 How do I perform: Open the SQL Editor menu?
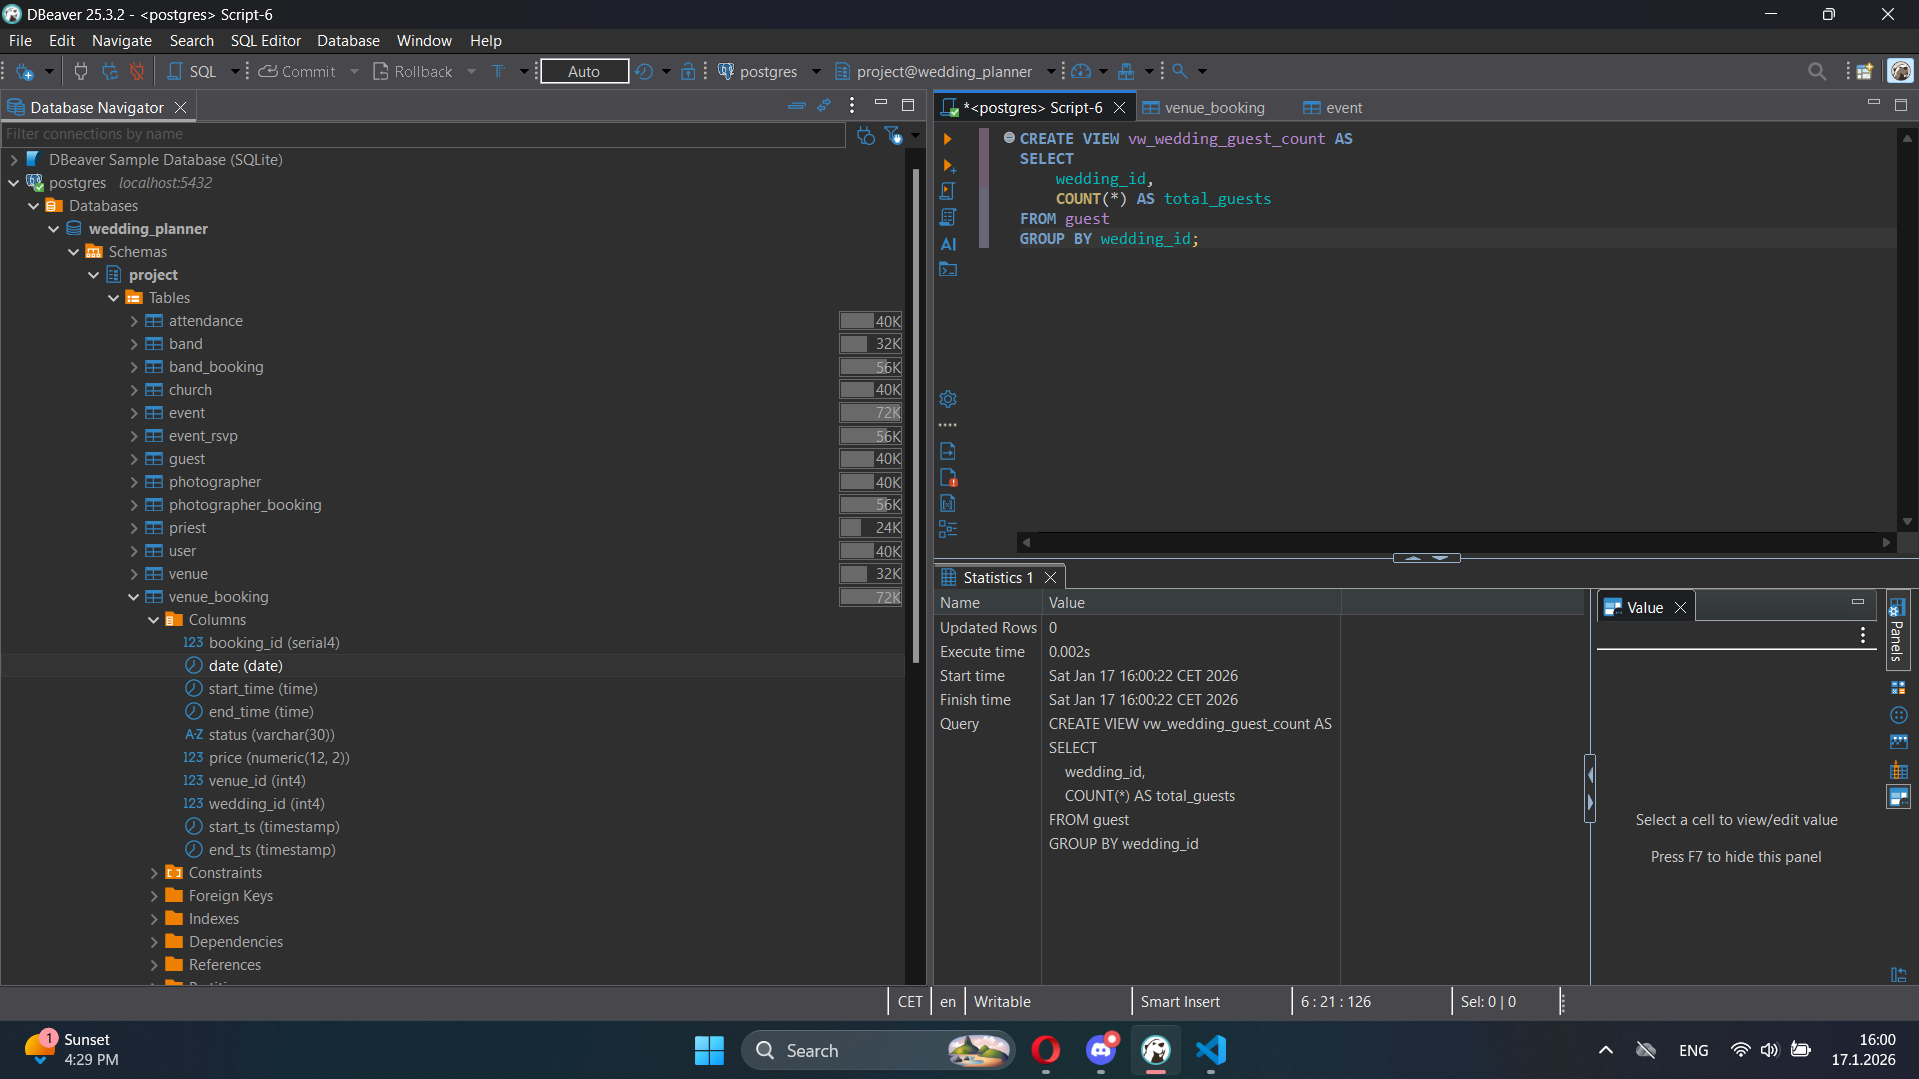[265, 40]
